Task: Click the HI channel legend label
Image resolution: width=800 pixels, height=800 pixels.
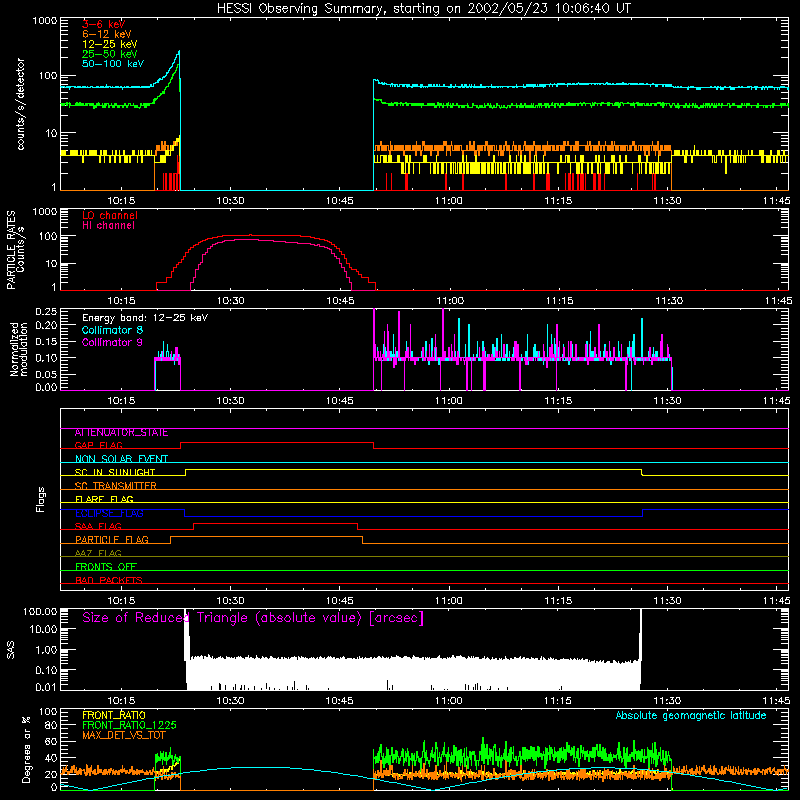Action: pos(109,226)
